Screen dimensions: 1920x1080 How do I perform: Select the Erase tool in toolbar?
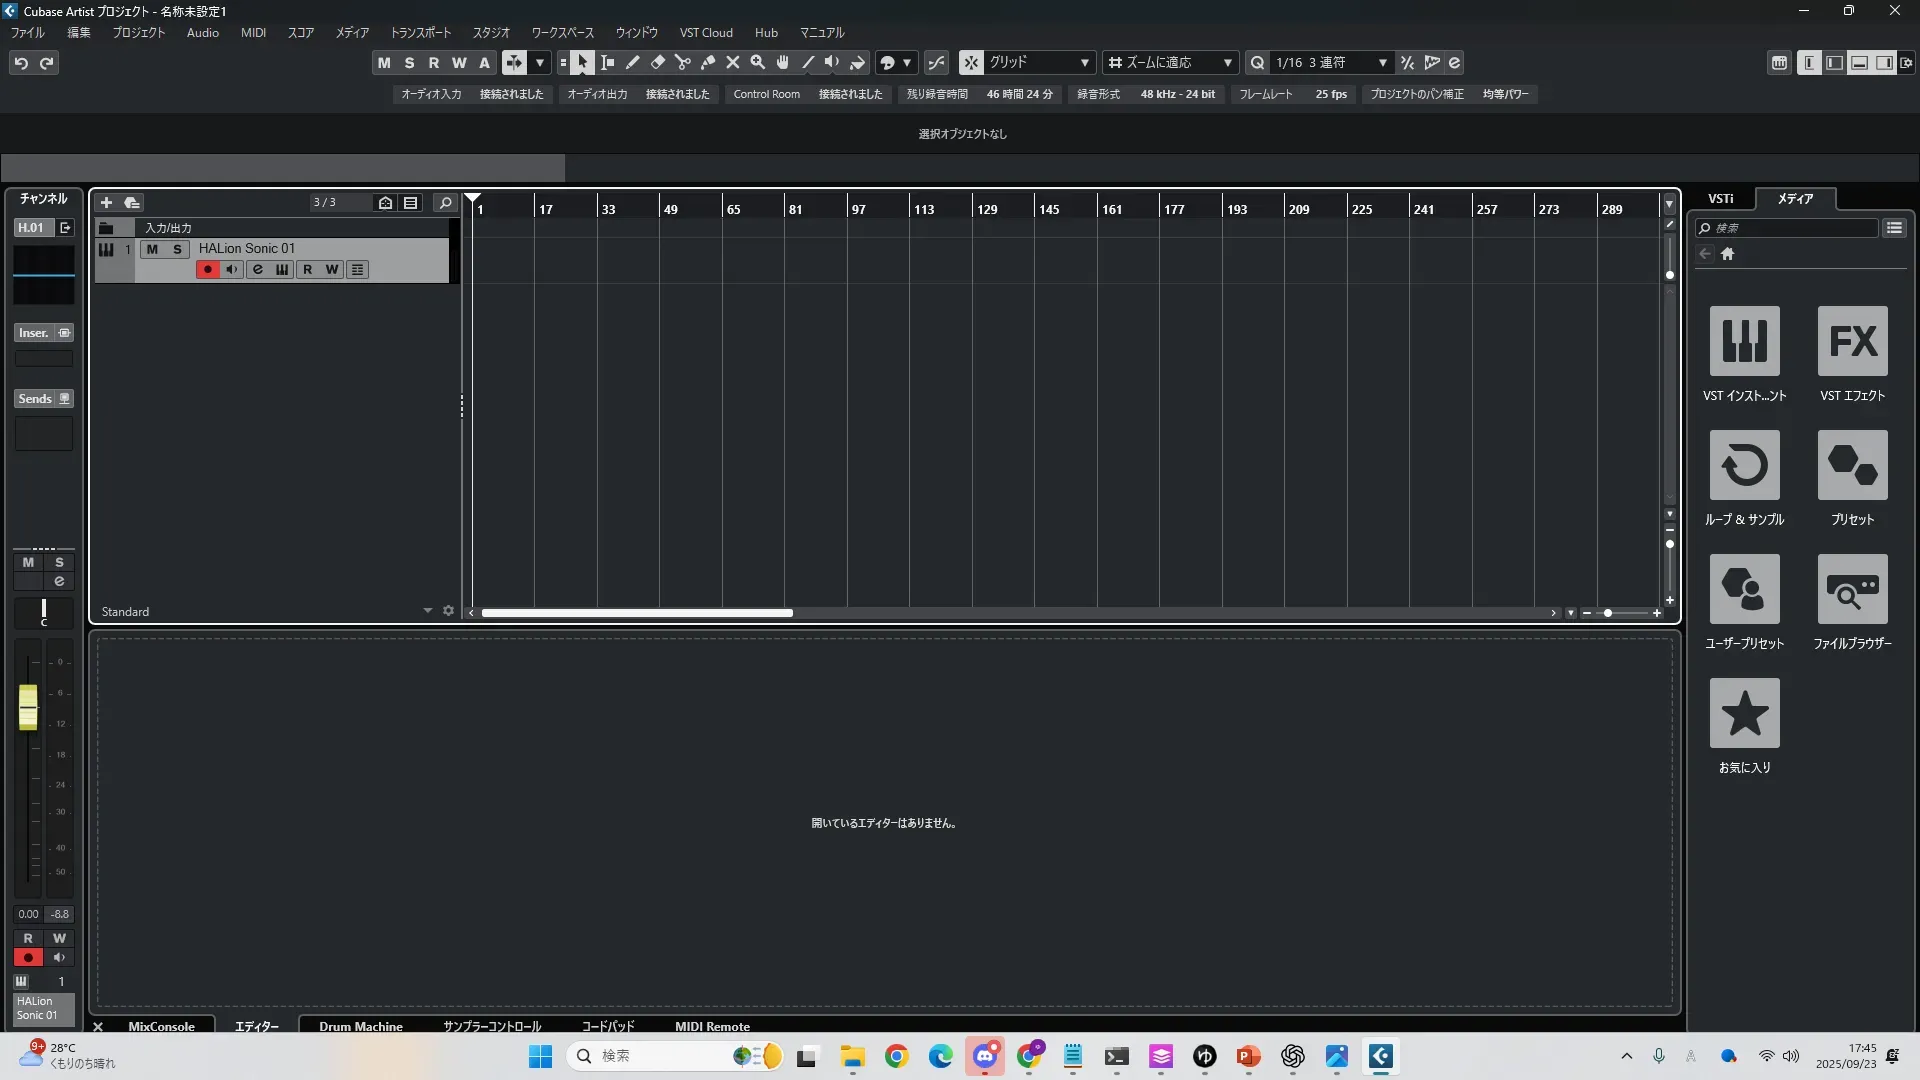click(657, 62)
